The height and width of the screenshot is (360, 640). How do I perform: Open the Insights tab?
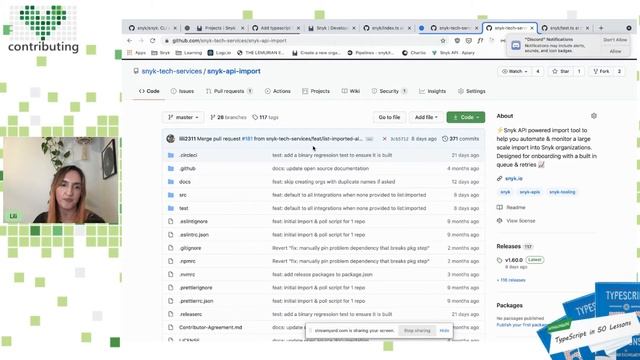[x=432, y=91]
